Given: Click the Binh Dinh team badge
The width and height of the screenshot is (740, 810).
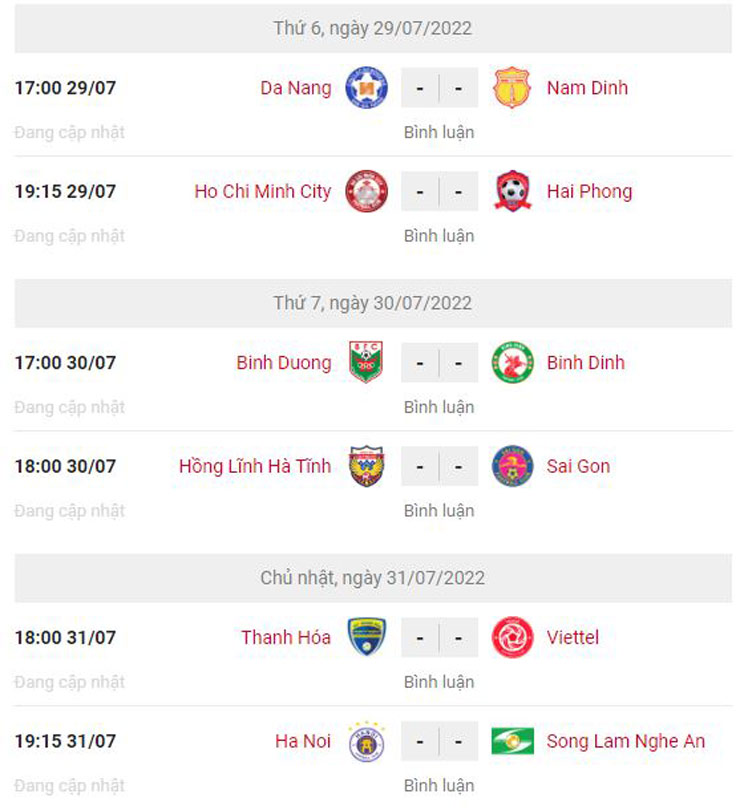Looking at the screenshot, I should pyautogui.click(x=513, y=363).
